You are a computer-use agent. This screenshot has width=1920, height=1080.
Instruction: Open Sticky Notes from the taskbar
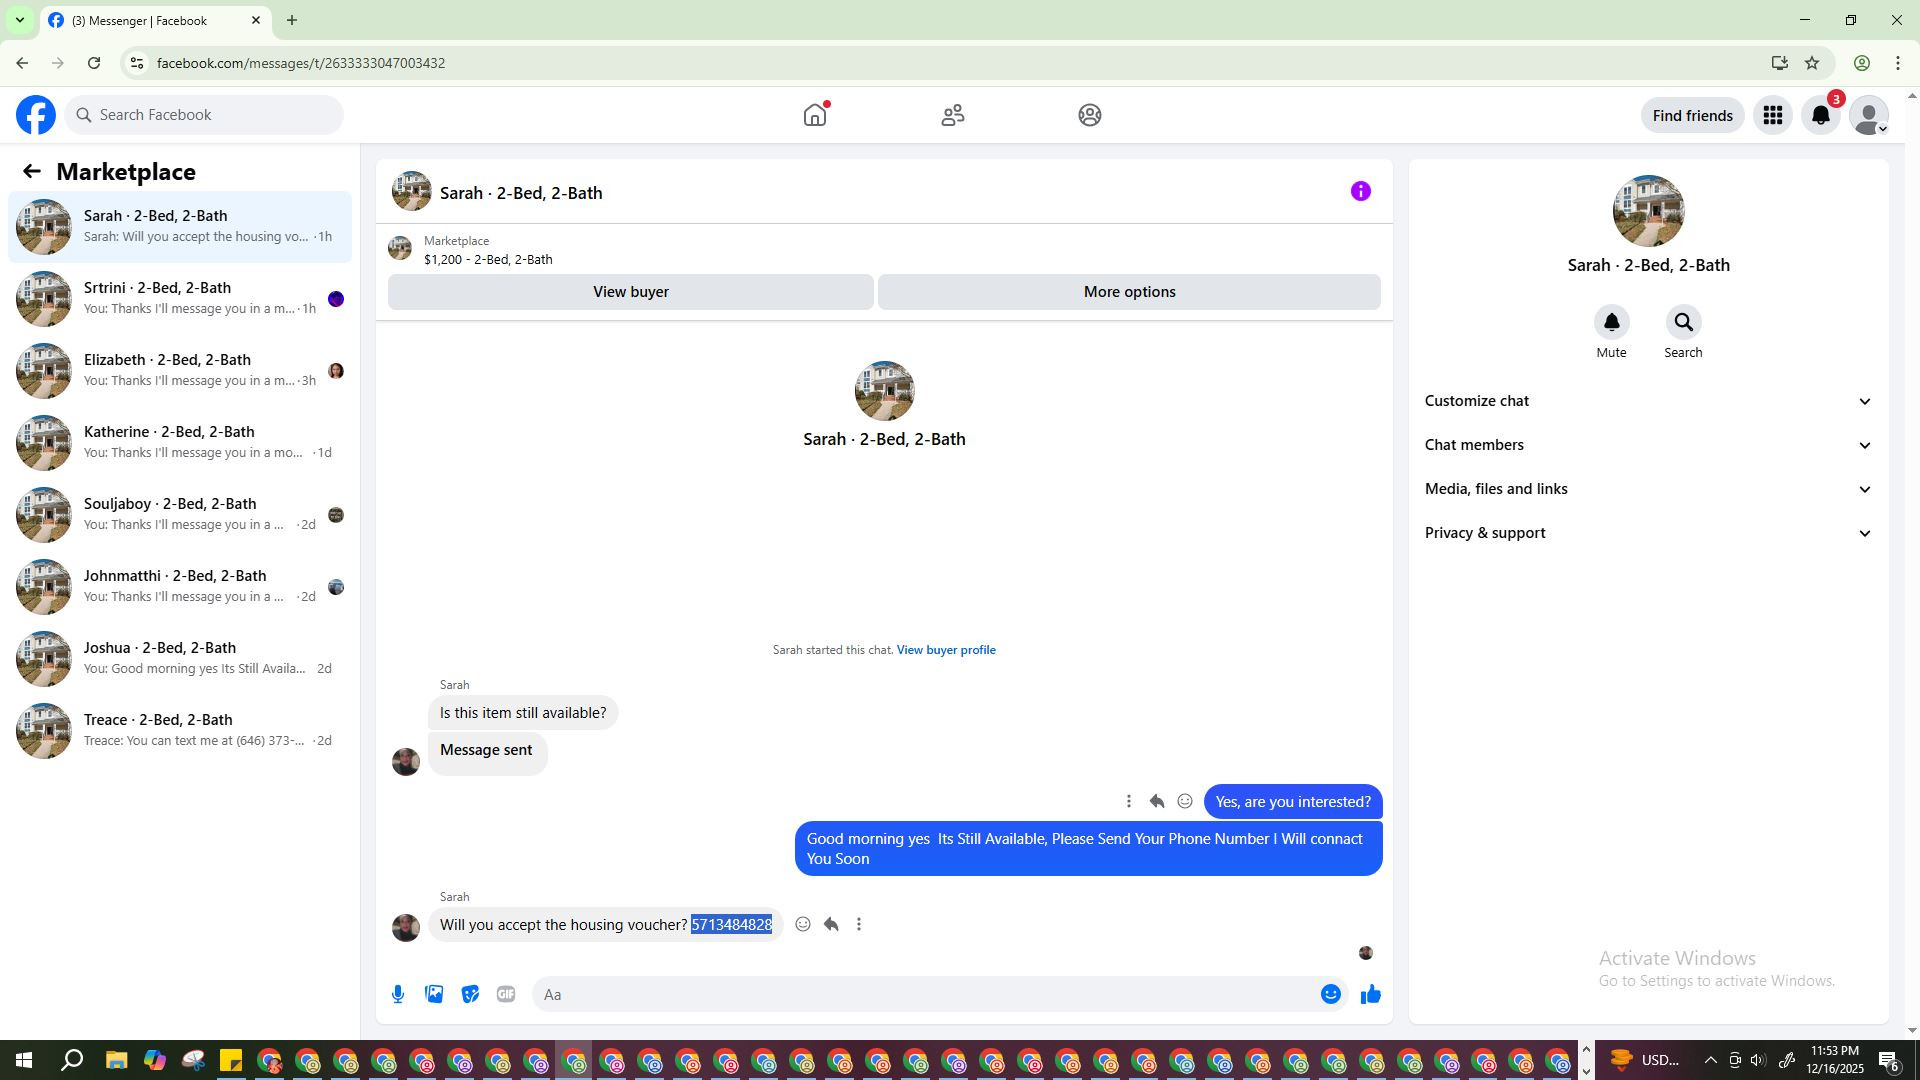pyautogui.click(x=231, y=1061)
